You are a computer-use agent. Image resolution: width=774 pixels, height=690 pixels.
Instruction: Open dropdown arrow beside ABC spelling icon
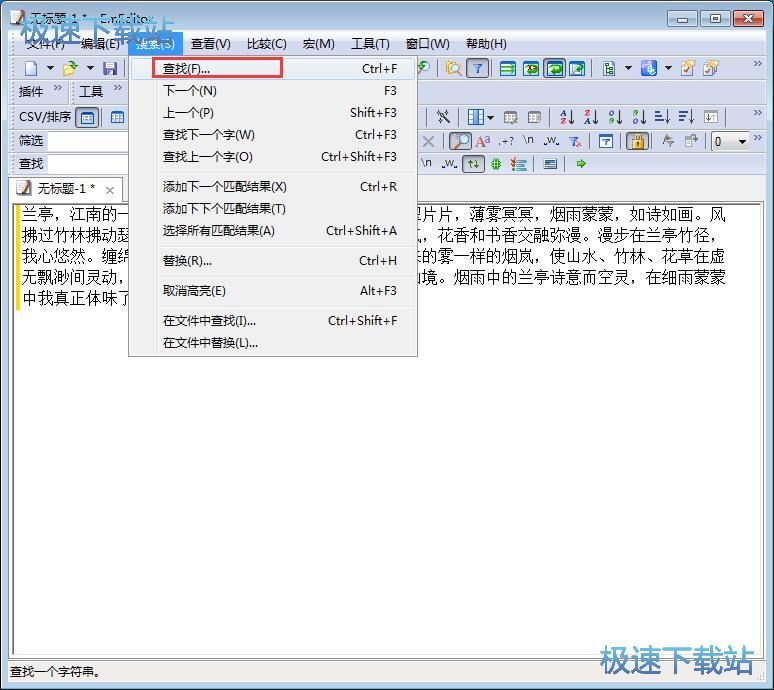pyautogui.click(x=668, y=68)
